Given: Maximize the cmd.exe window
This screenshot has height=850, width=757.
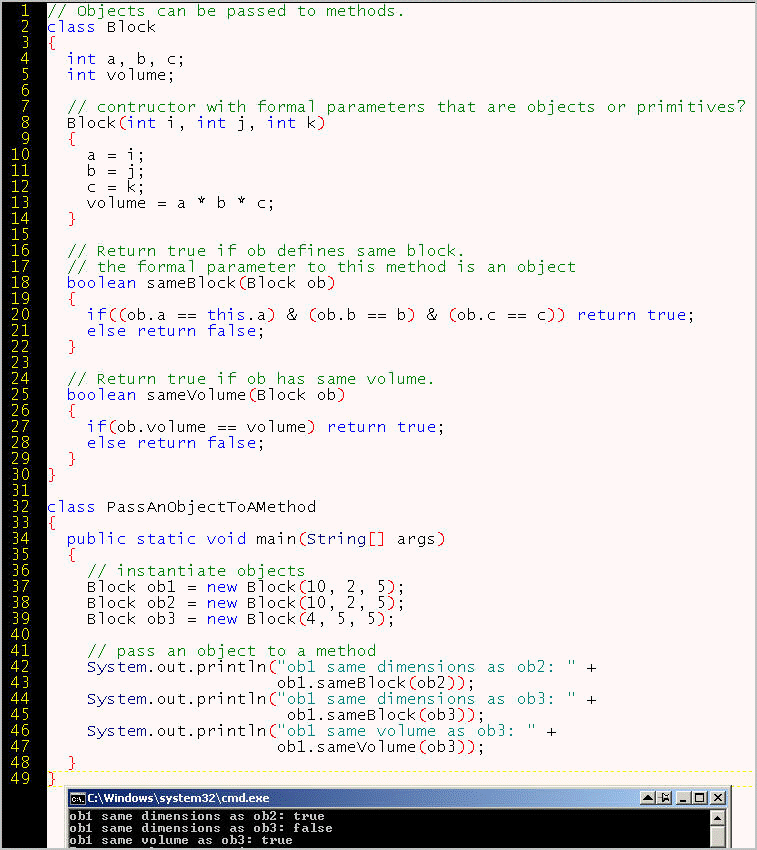Looking at the screenshot, I should (x=700, y=798).
